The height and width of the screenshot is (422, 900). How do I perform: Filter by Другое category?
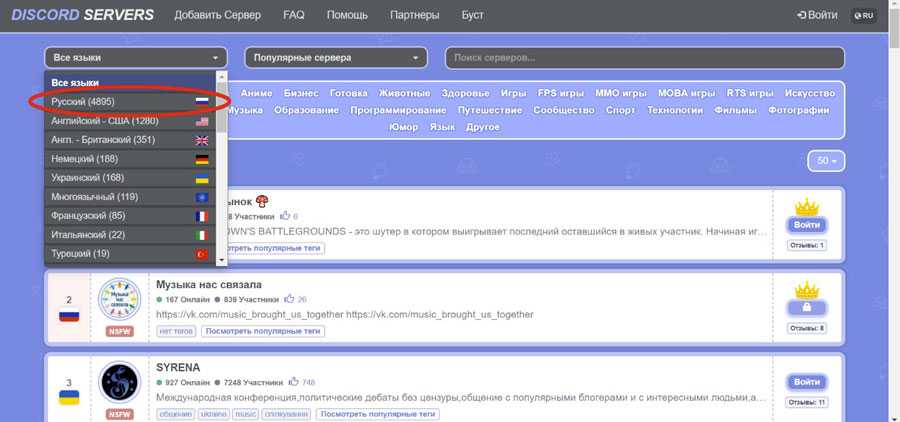pos(483,127)
